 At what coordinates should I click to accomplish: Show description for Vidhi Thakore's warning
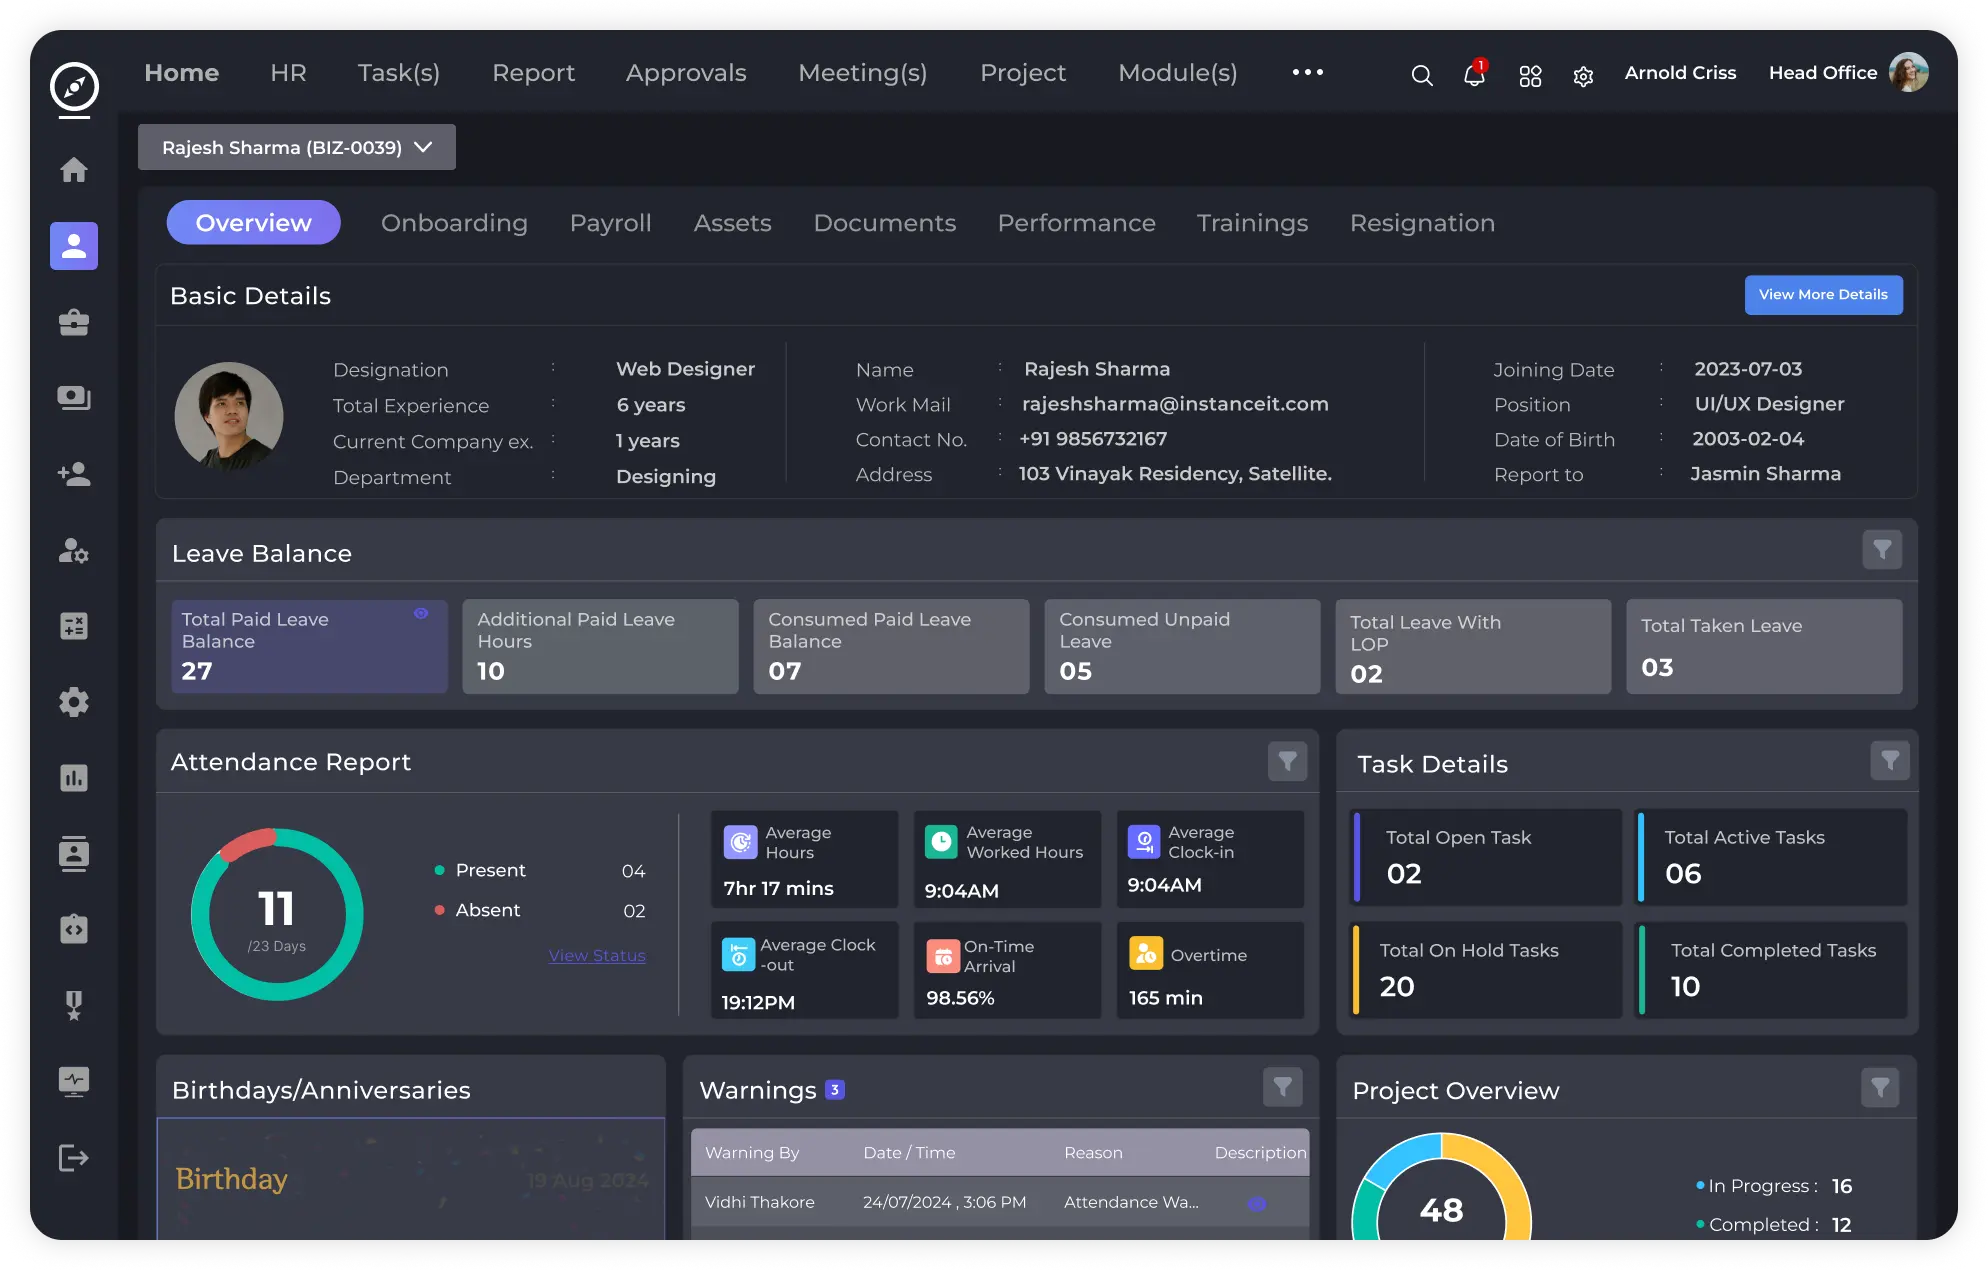pos(1259,1203)
